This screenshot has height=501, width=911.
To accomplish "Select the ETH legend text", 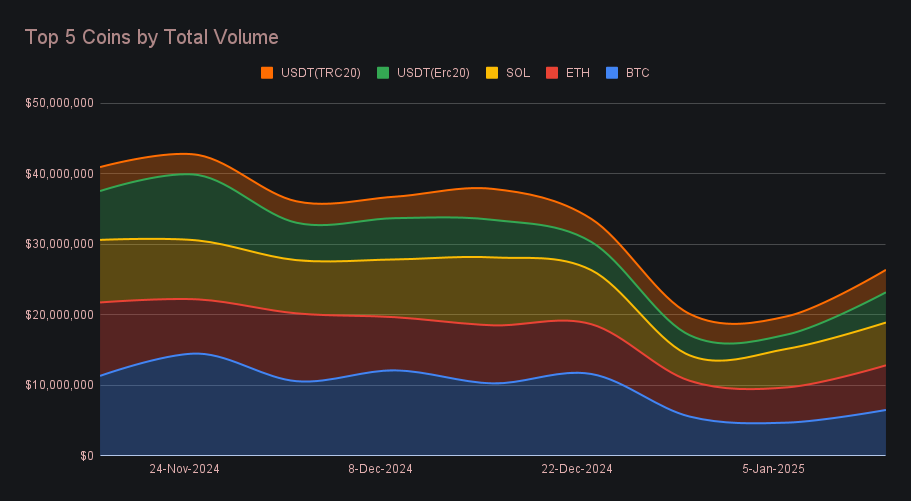I will click(x=577, y=73).
